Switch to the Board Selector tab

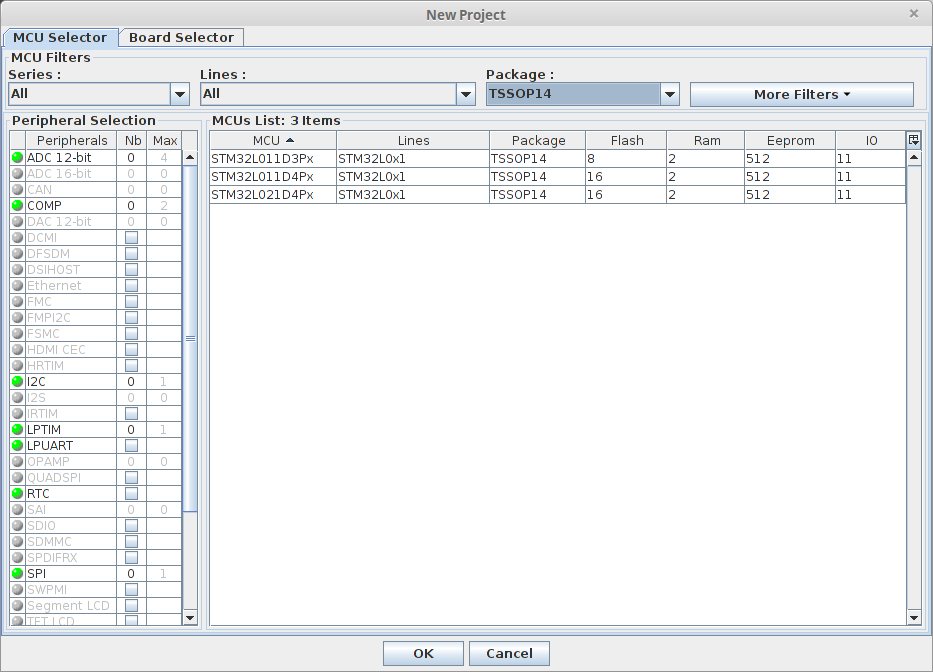tap(181, 37)
